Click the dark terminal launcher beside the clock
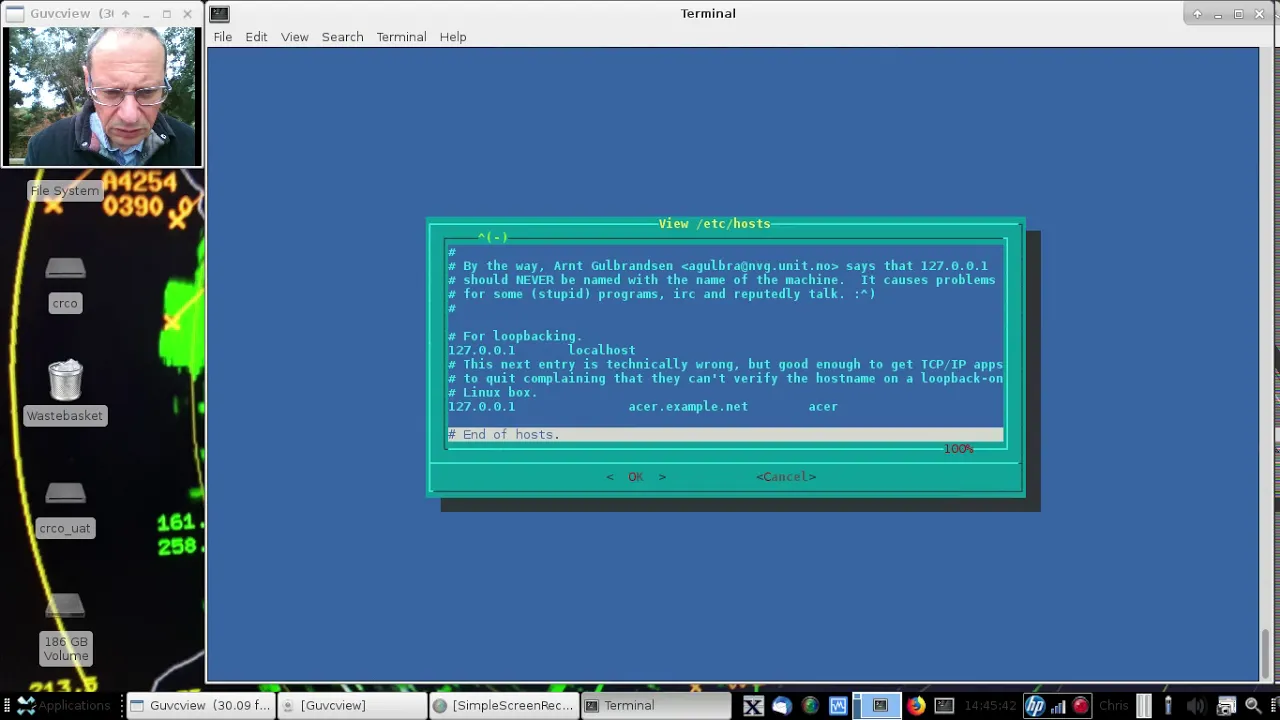 pos(944,706)
